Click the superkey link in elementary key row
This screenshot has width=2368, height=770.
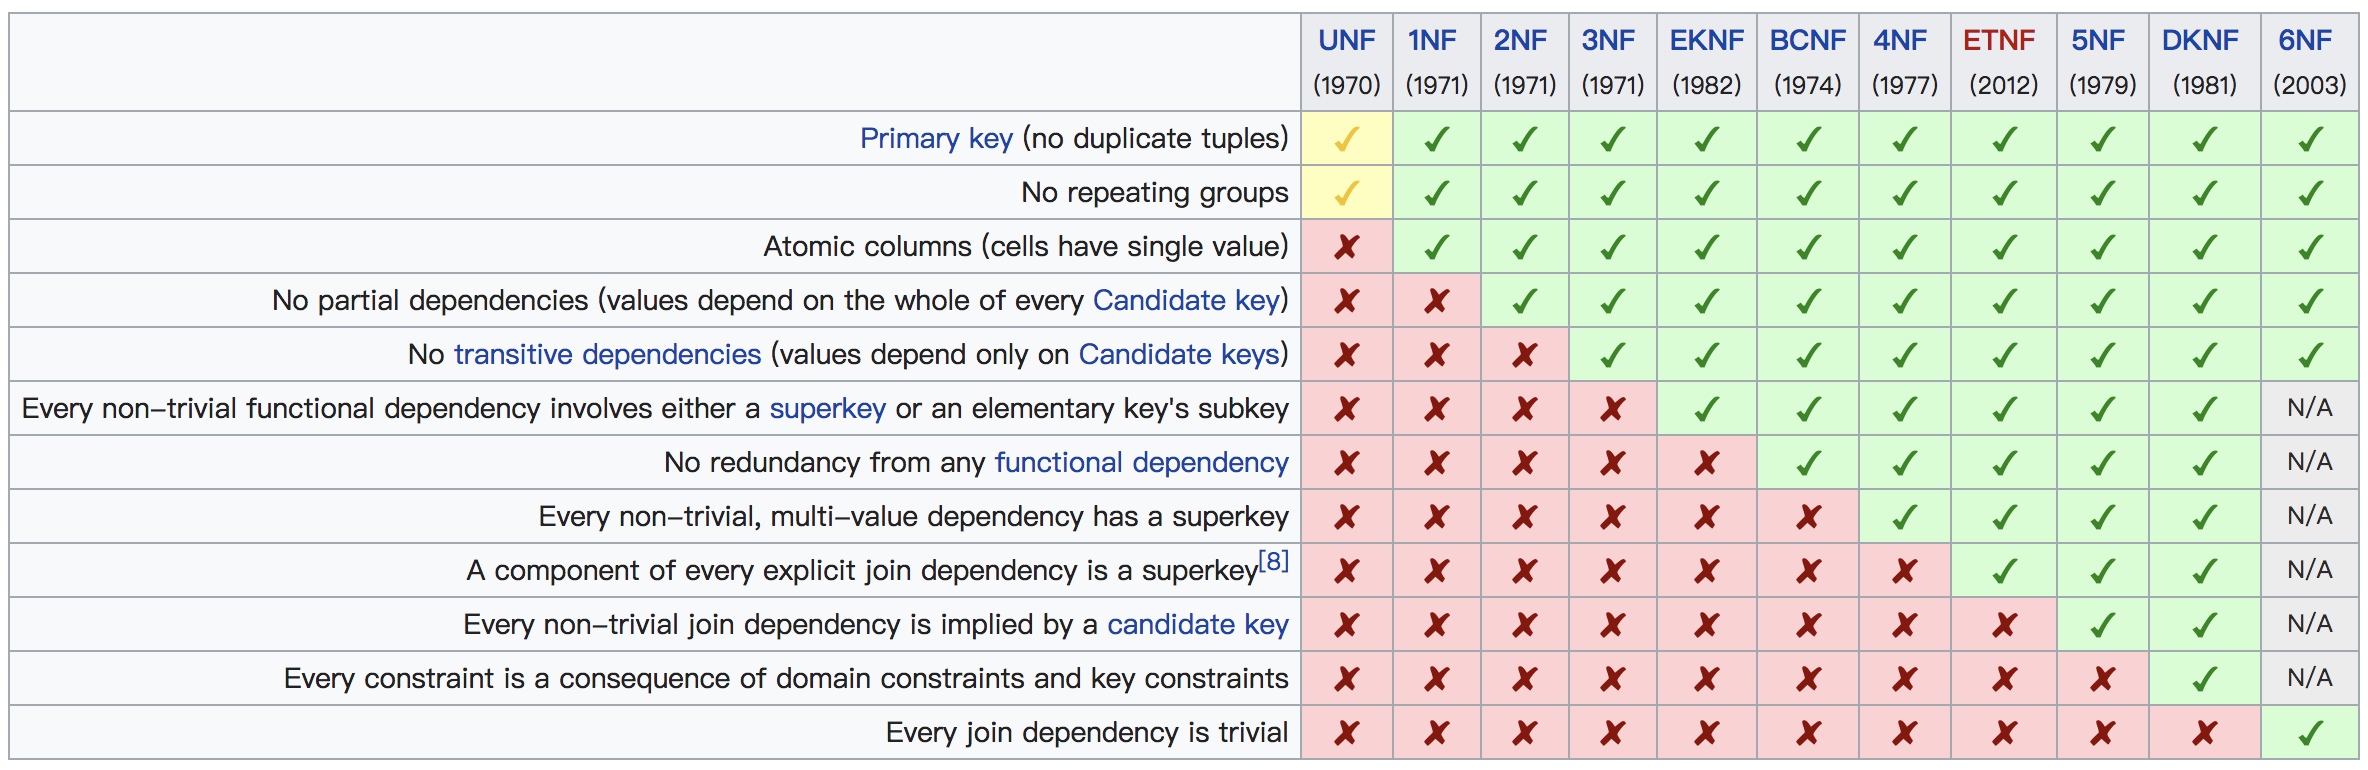click(x=827, y=409)
